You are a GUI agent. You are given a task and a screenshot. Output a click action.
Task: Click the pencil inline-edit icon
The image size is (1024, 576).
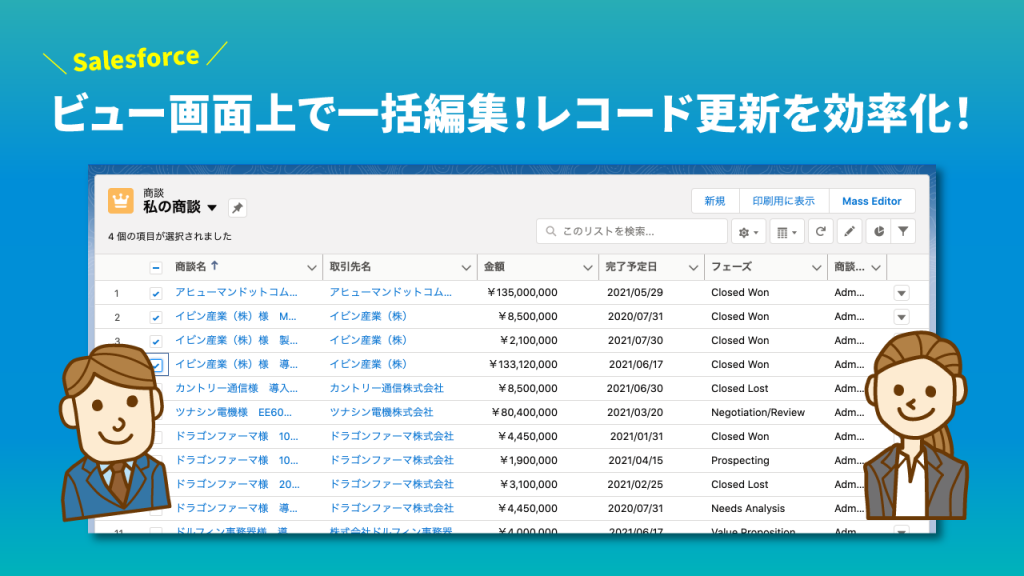[850, 232]
